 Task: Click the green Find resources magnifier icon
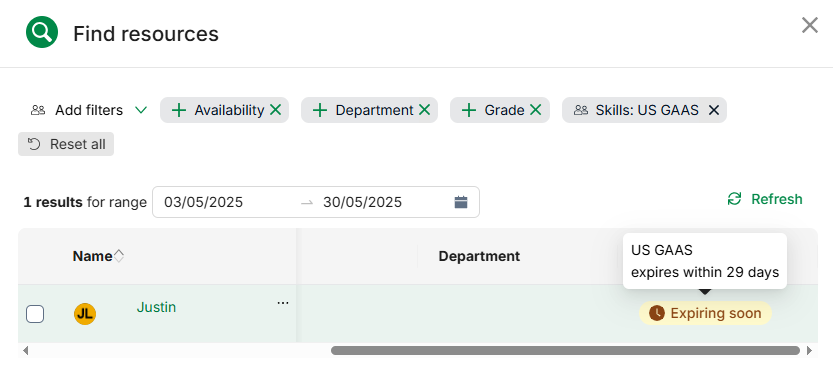pyautogui.click(x=42, y=32)
